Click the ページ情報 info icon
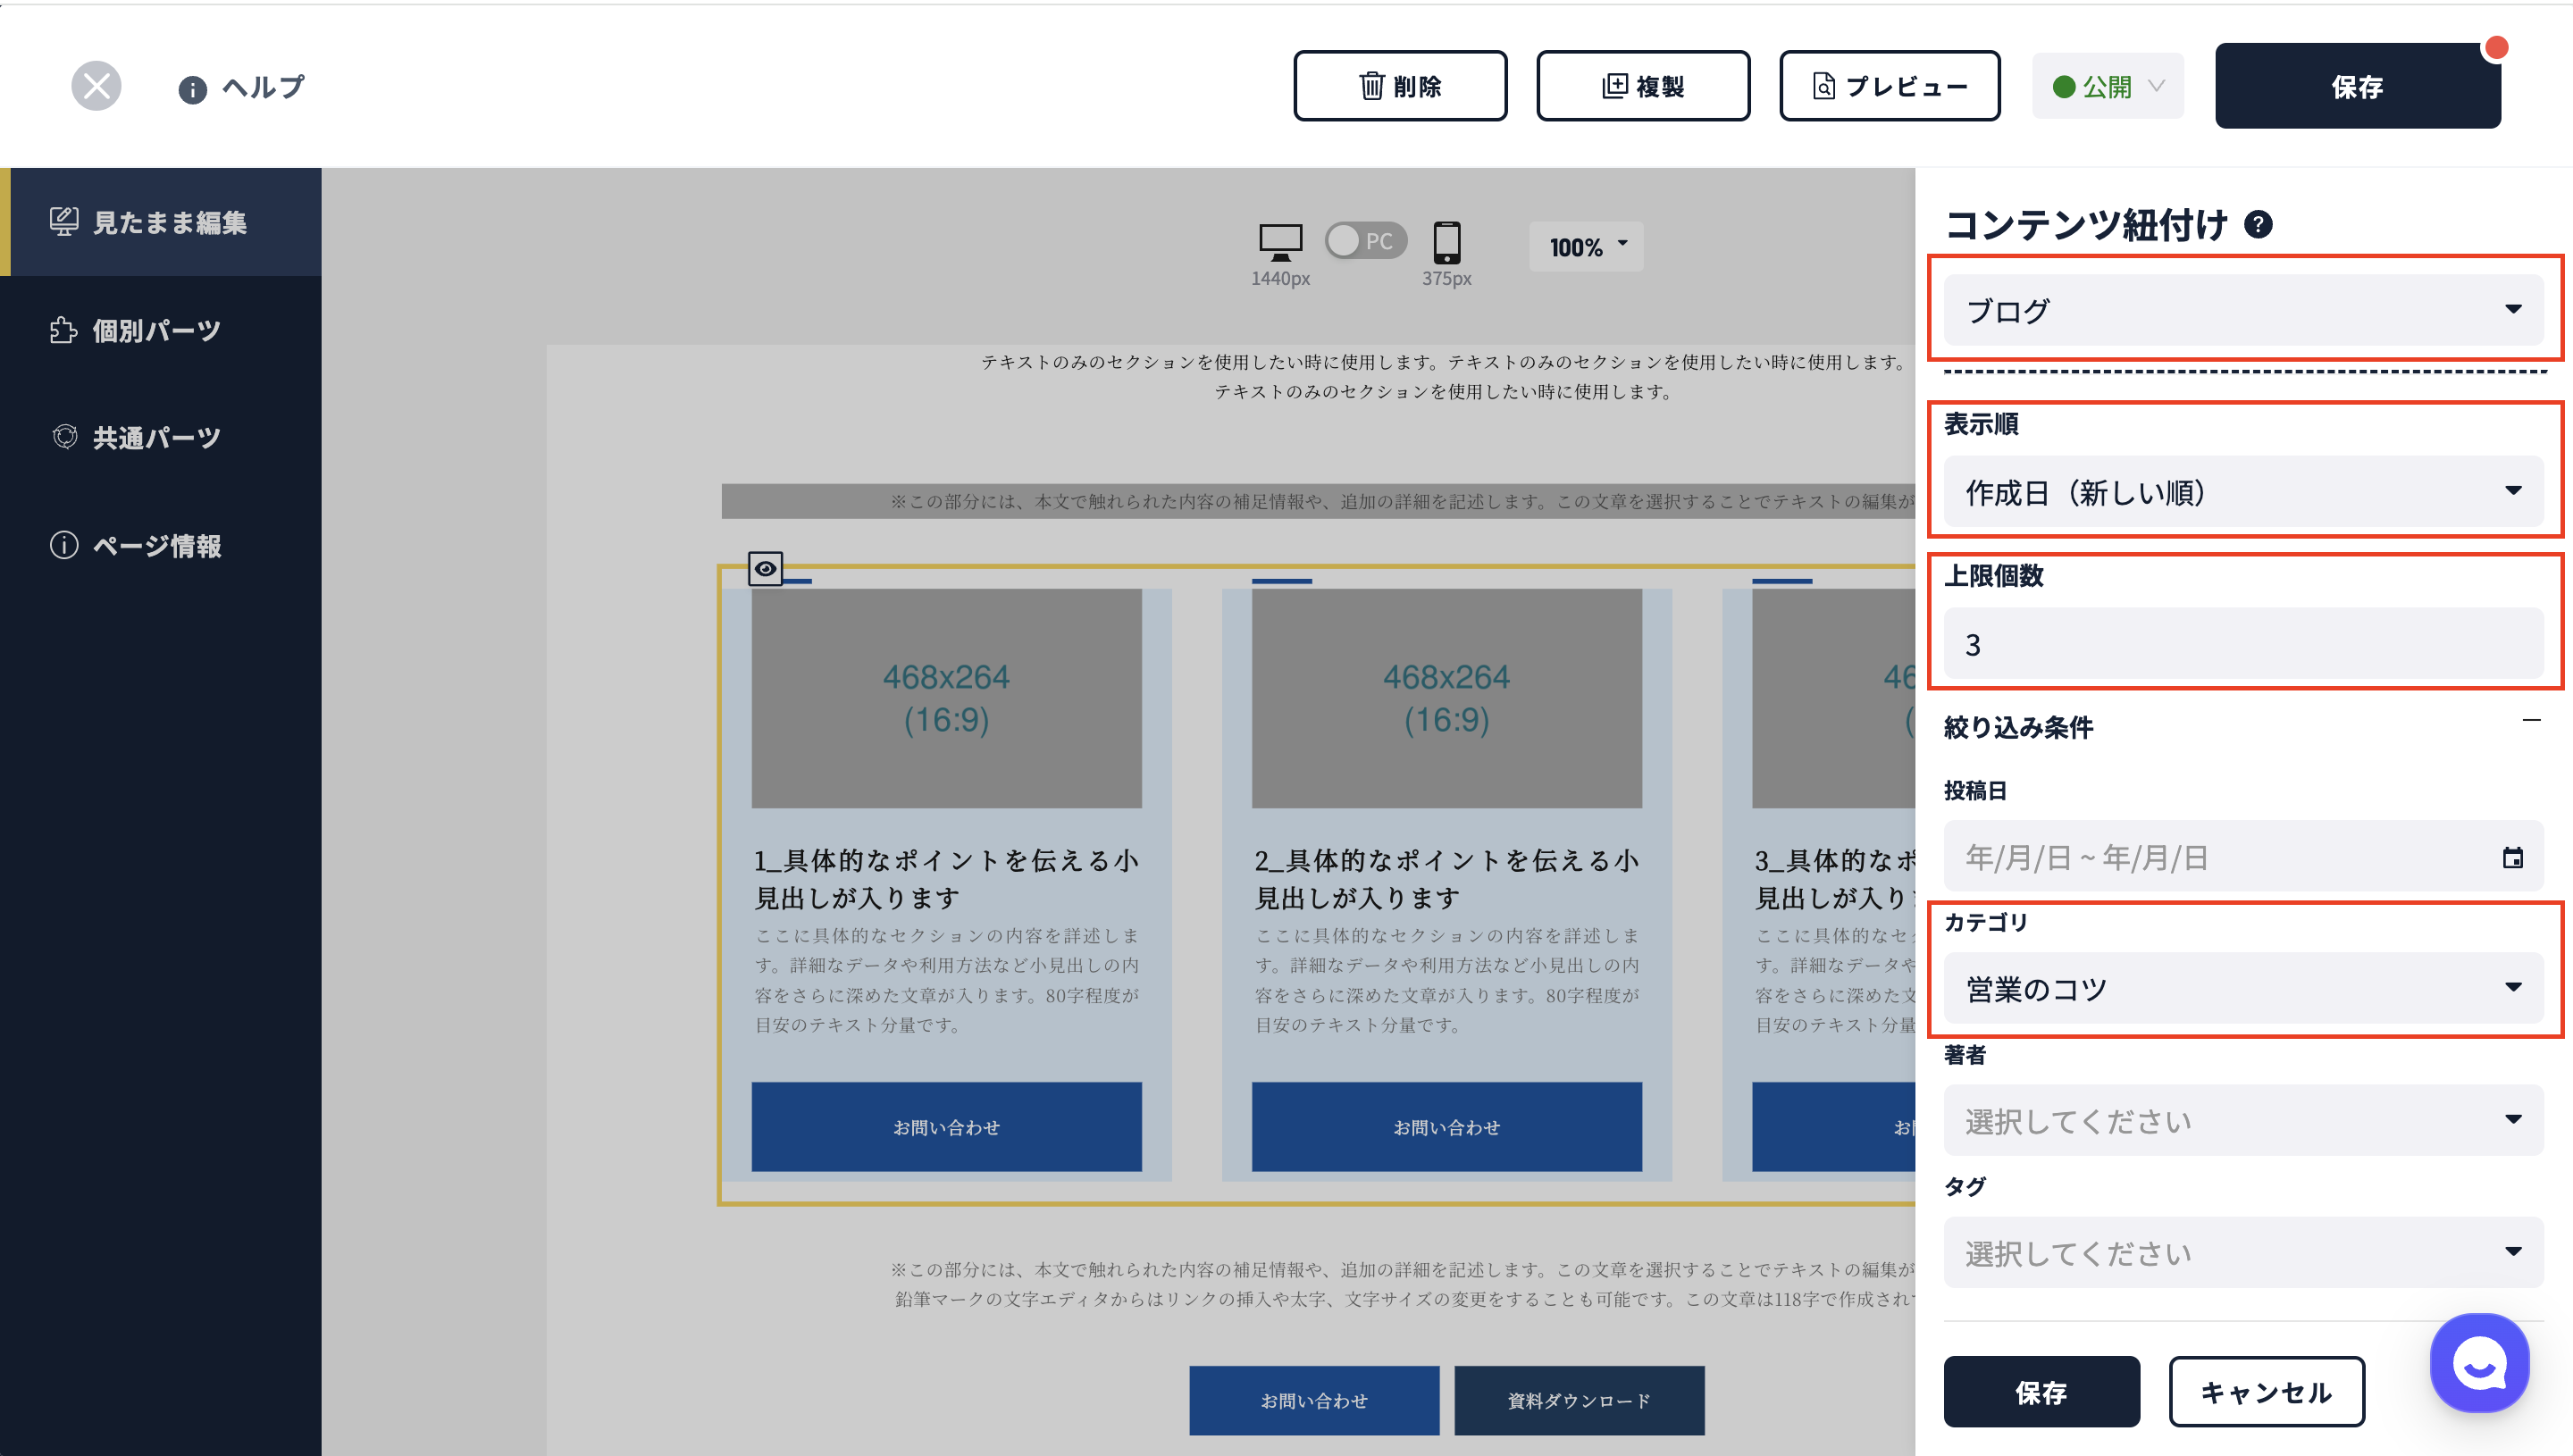2573x1456 pixels. click(x=64, y=545)
